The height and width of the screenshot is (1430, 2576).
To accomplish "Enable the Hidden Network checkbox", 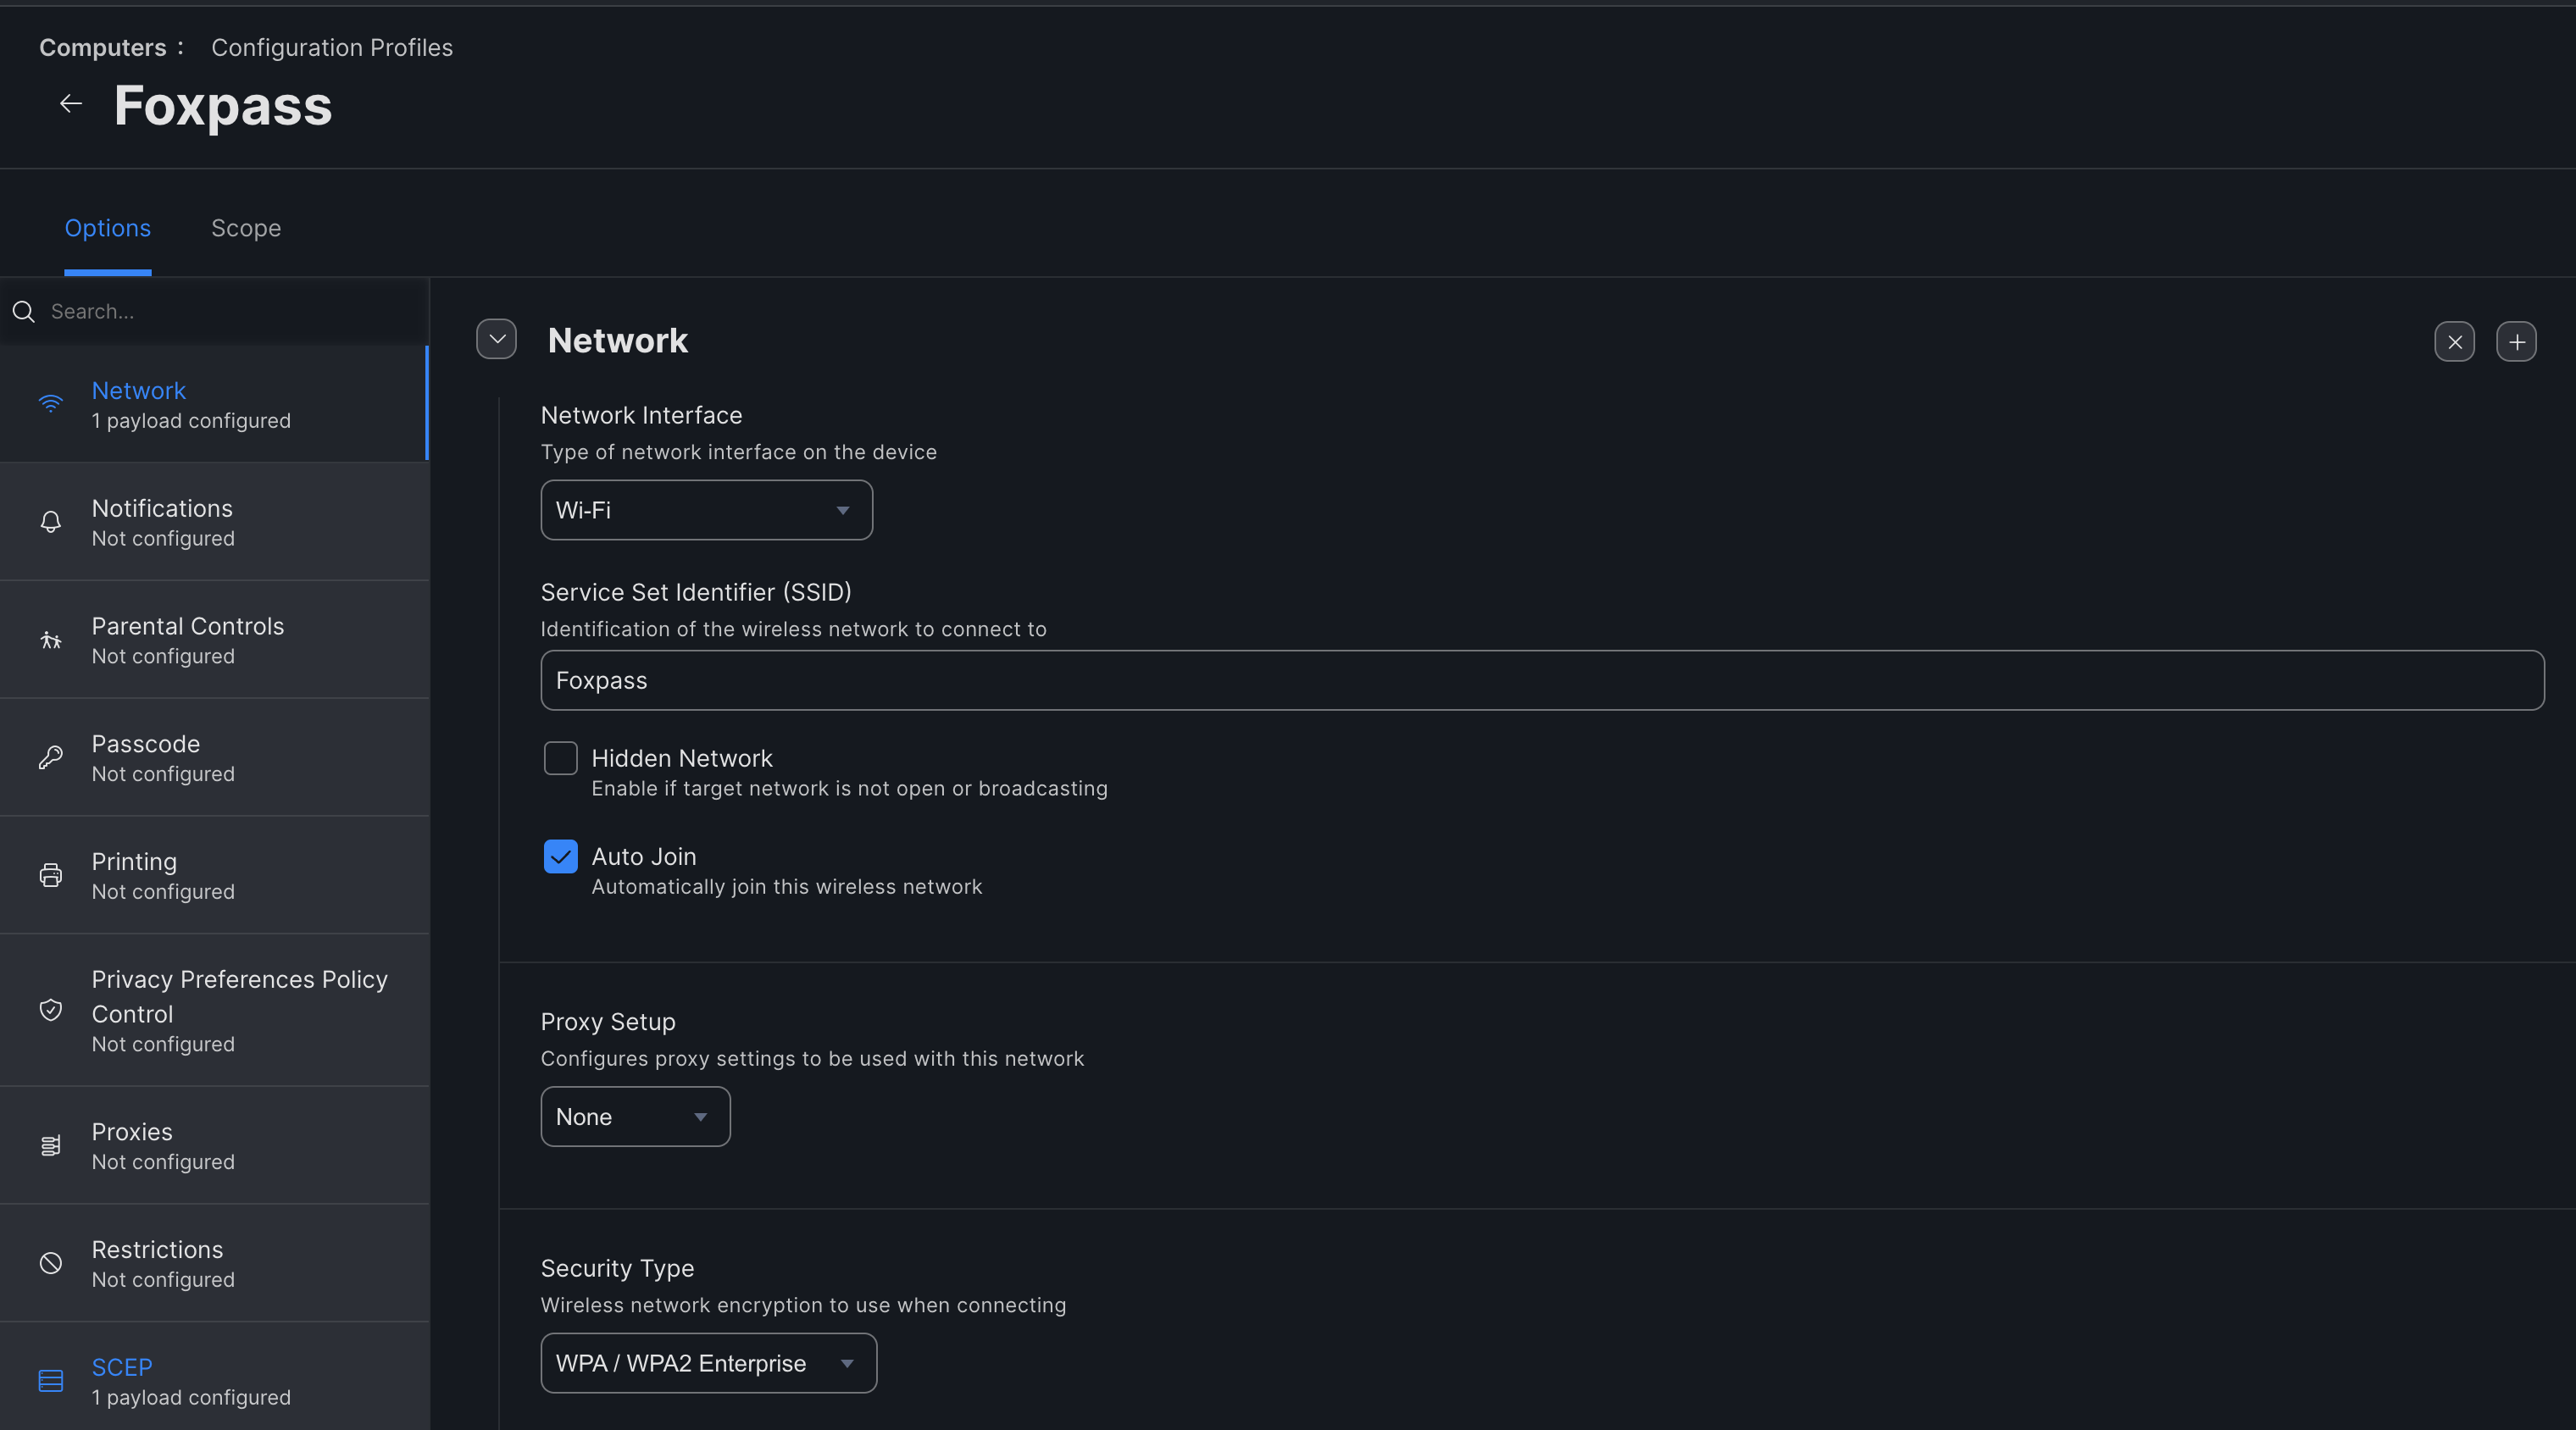I will coord(561,759).
